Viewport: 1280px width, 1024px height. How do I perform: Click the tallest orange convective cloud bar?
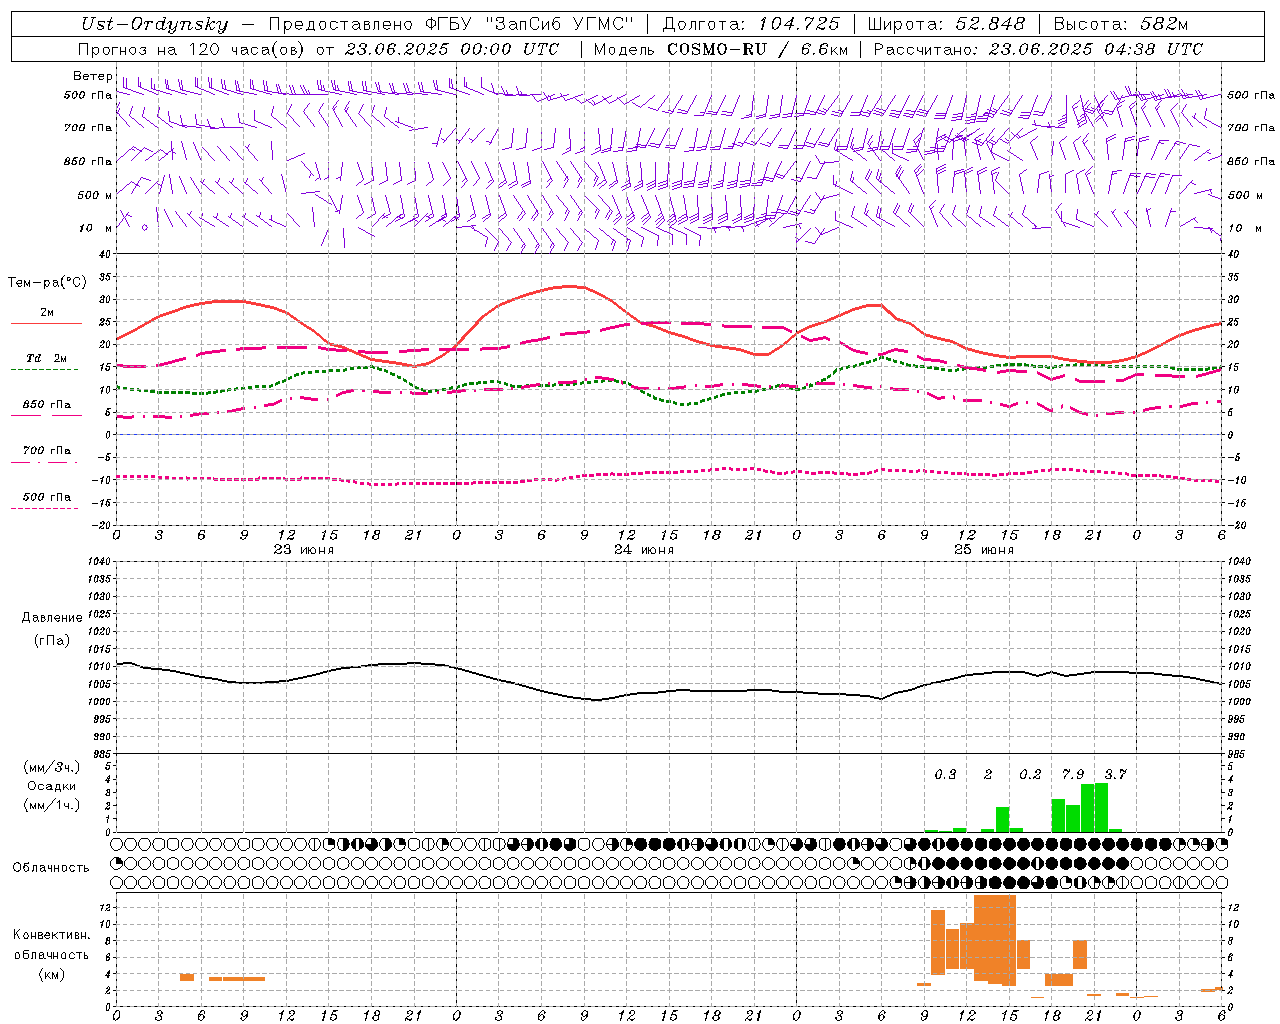(995, 940)
